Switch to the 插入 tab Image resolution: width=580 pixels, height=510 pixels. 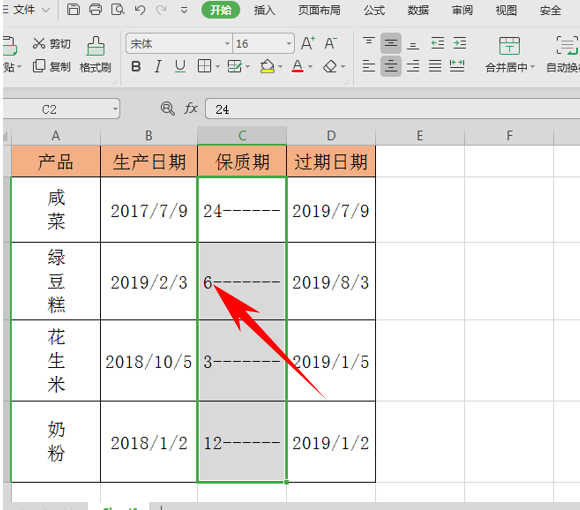click(x=264, y=10)
